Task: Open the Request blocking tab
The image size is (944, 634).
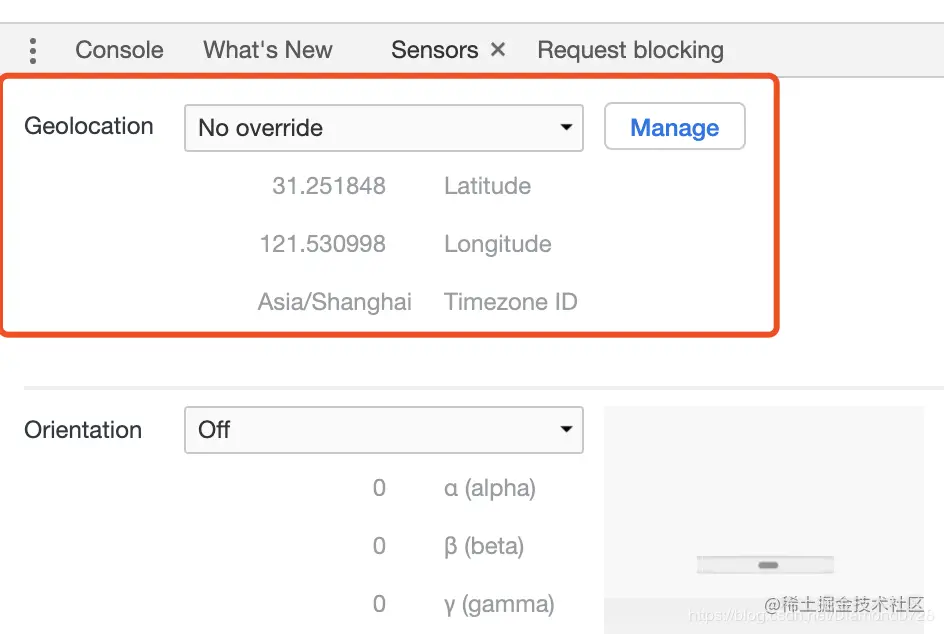Action: pyautogui.click(x=630, y=50)
